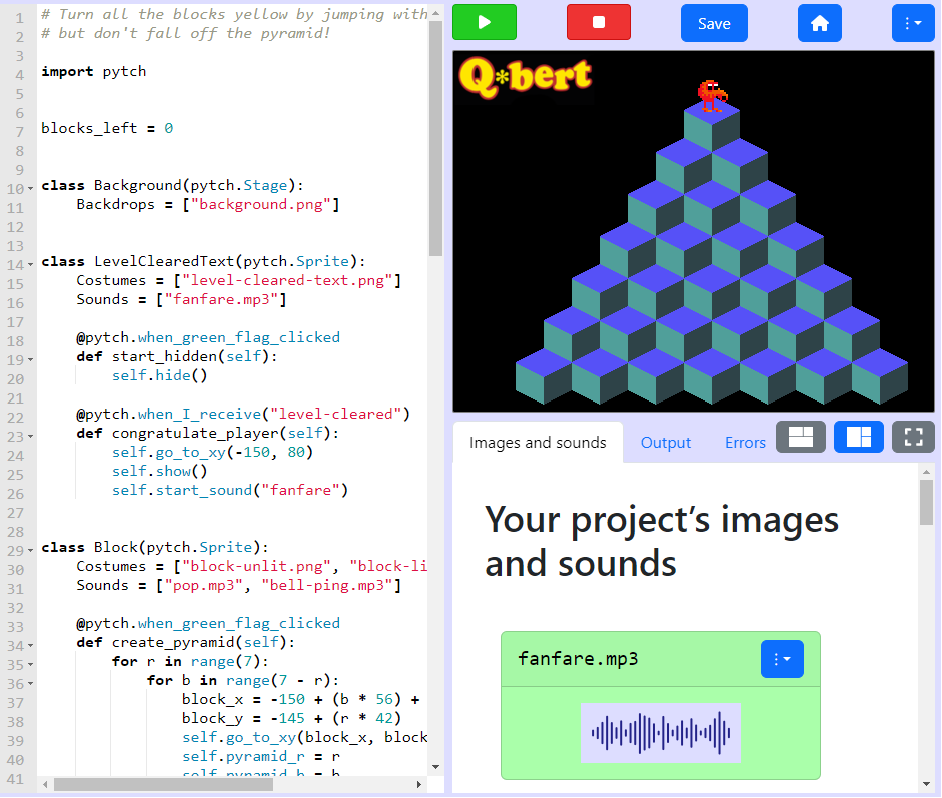Choose the wide-info-pane layout icon
942x798 pixels.
point(800,437)
